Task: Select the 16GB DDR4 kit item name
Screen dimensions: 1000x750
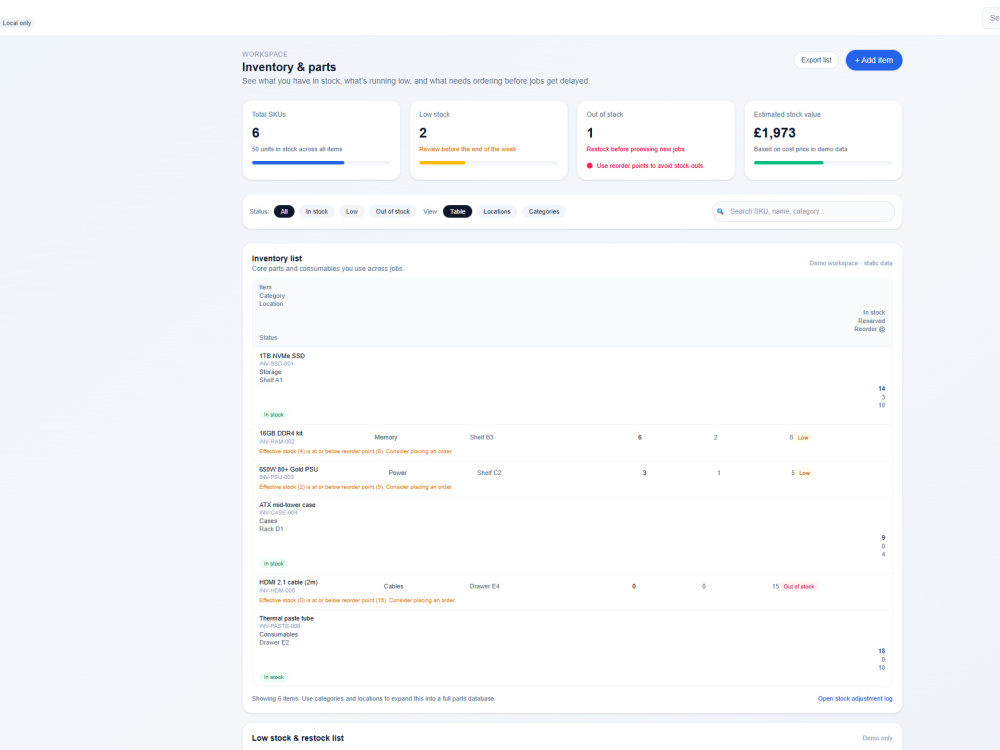Action: click(281, 434)
